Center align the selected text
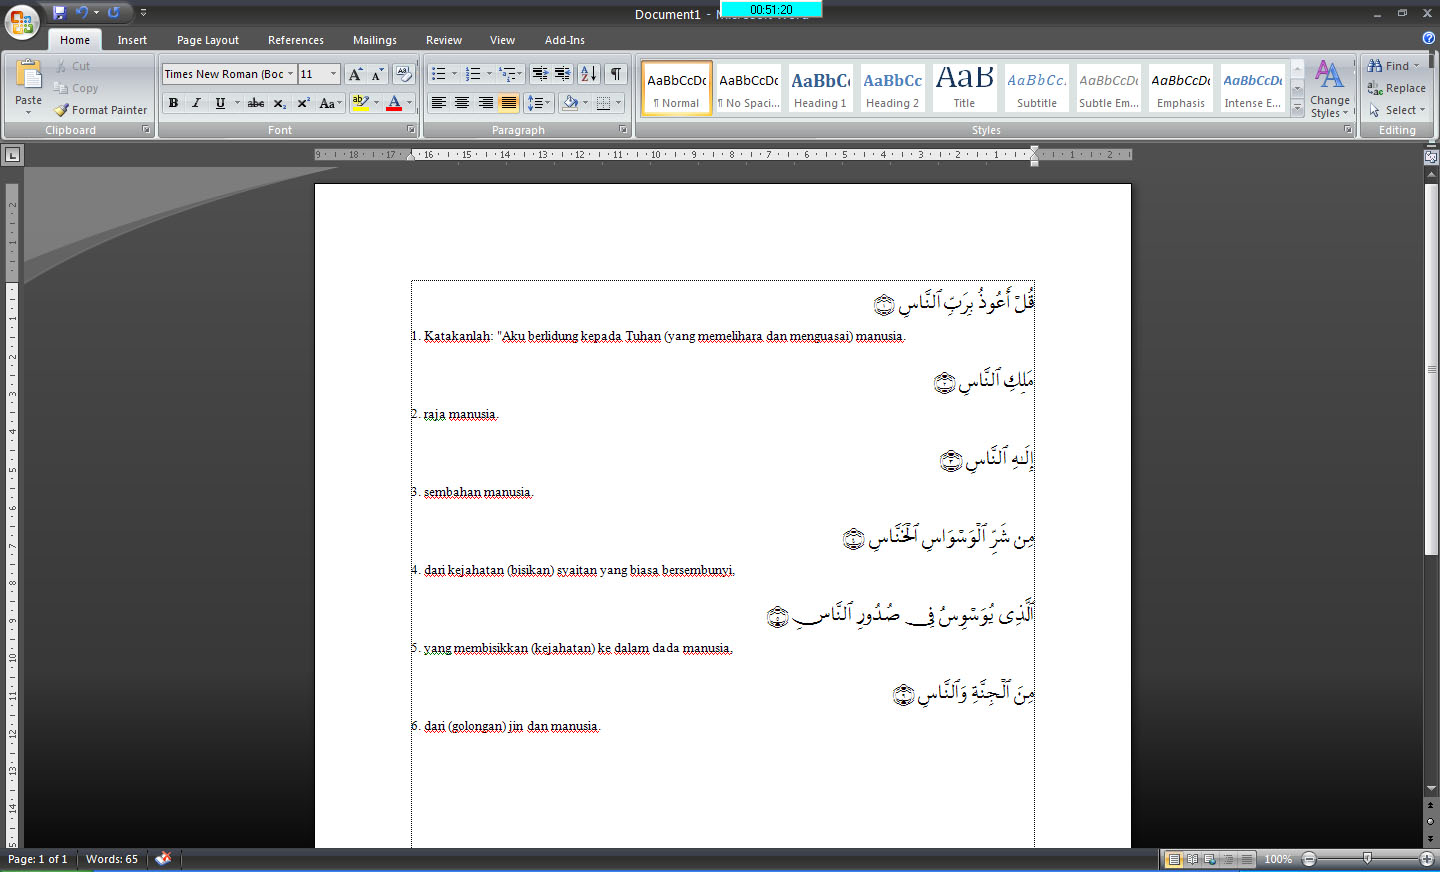This screenshot has height=872, width=1440. click(461, 103)
